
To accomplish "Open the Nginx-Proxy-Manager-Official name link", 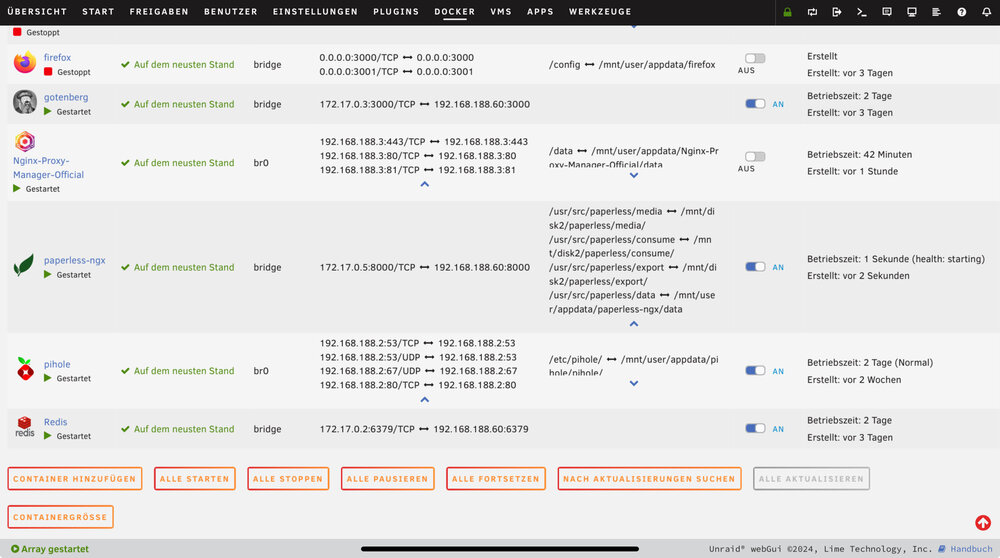I will (48, 168).
